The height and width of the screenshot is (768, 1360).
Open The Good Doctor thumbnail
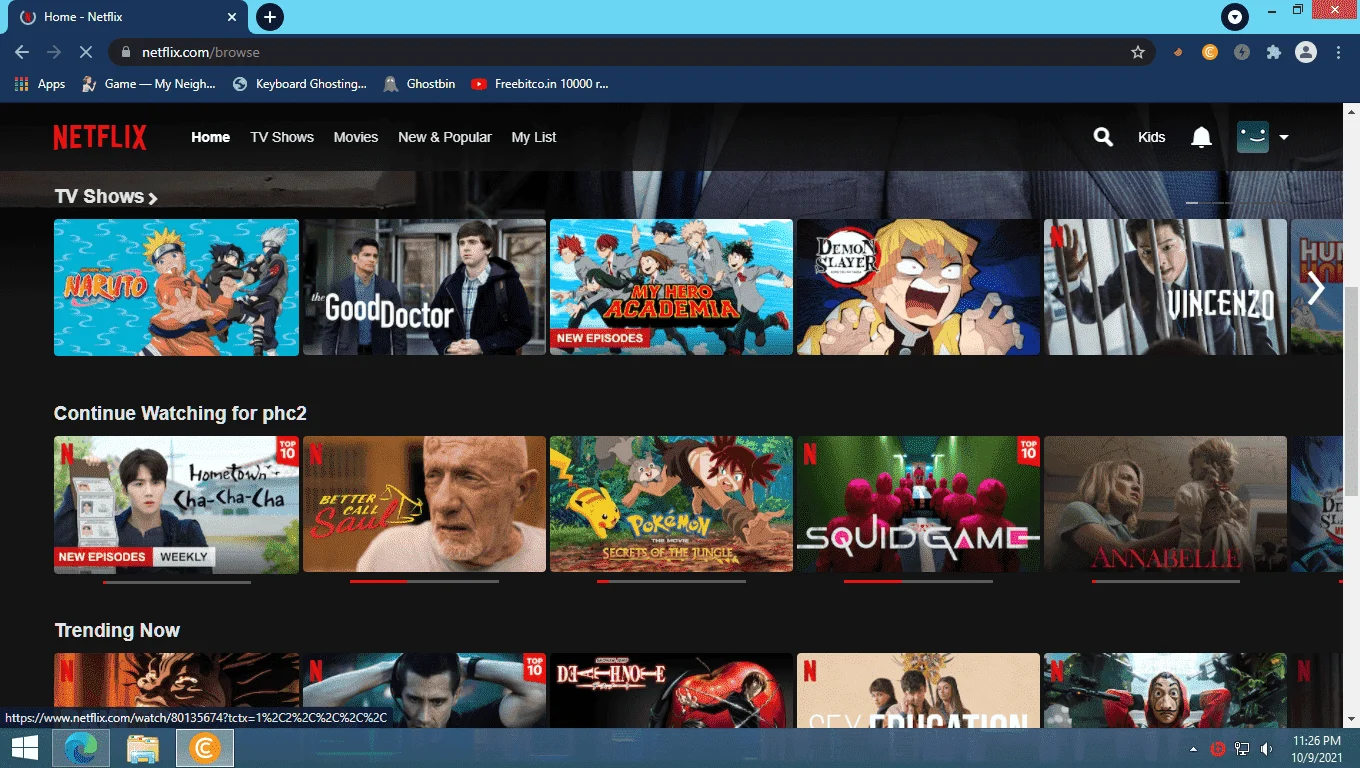point(424,287)
